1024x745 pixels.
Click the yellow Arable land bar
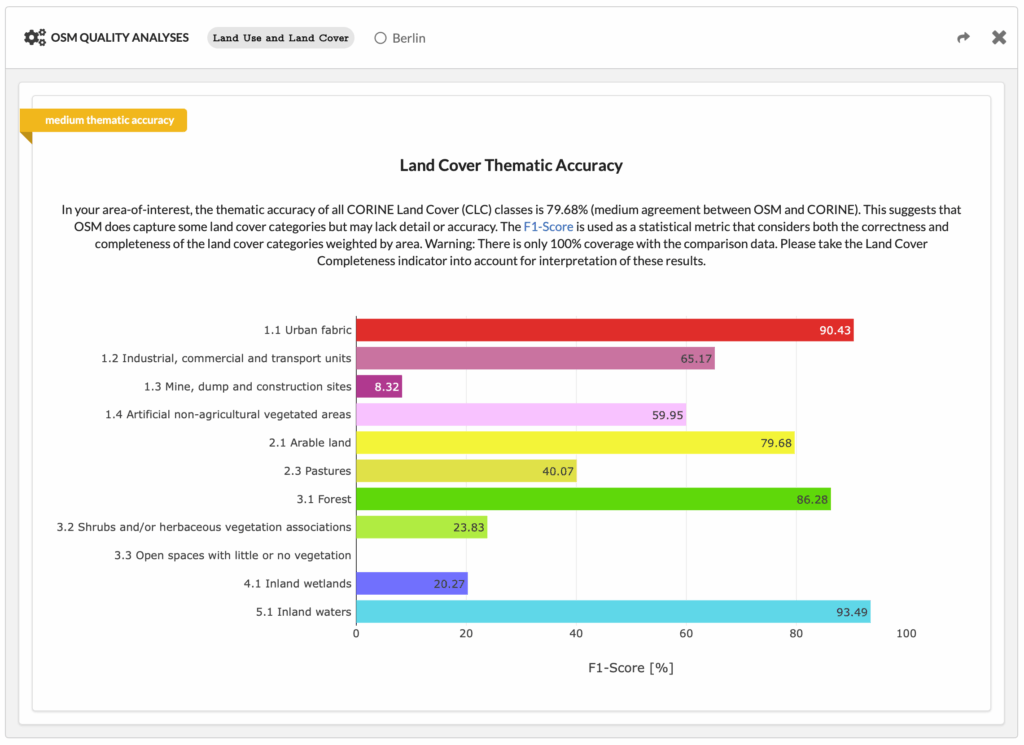coord(575,442)
